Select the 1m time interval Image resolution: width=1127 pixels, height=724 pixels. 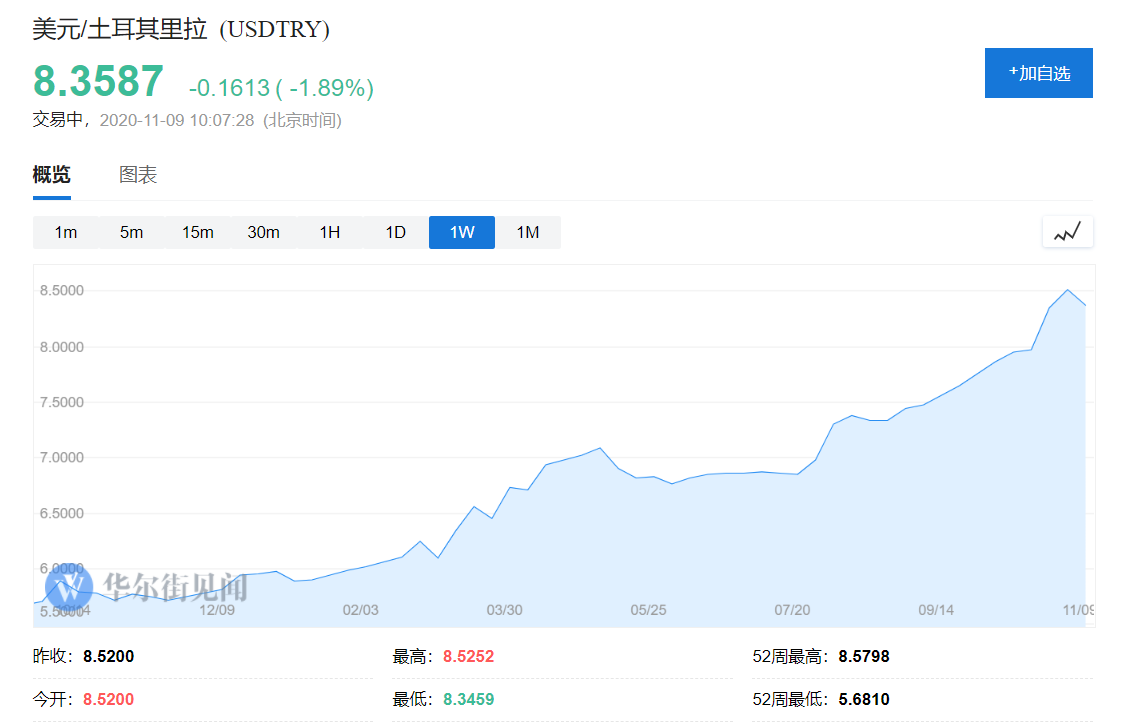[66, 232]
